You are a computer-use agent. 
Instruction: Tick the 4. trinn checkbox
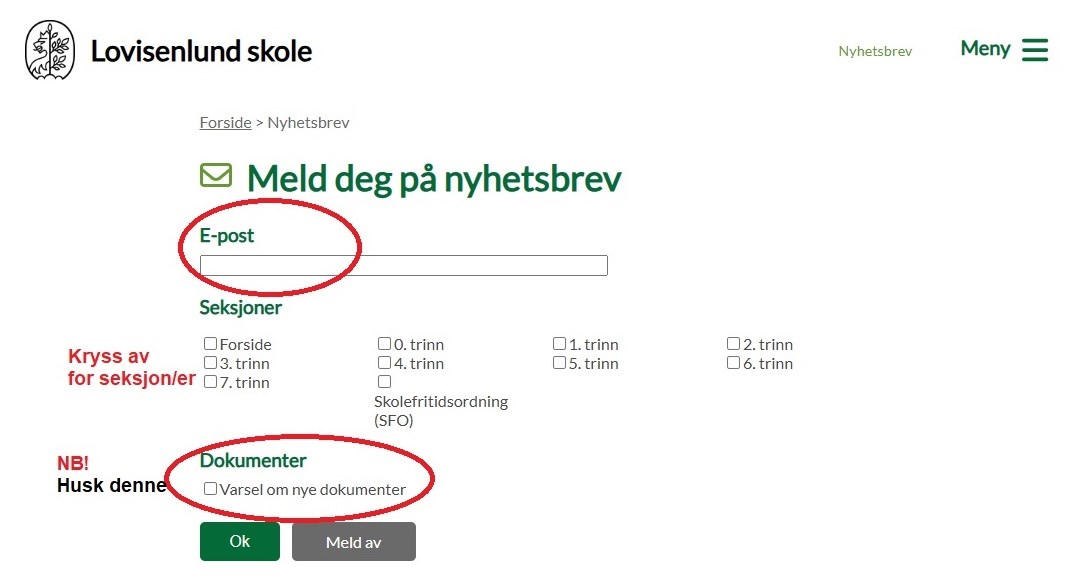pyautogui.click(x=384, y=363)
